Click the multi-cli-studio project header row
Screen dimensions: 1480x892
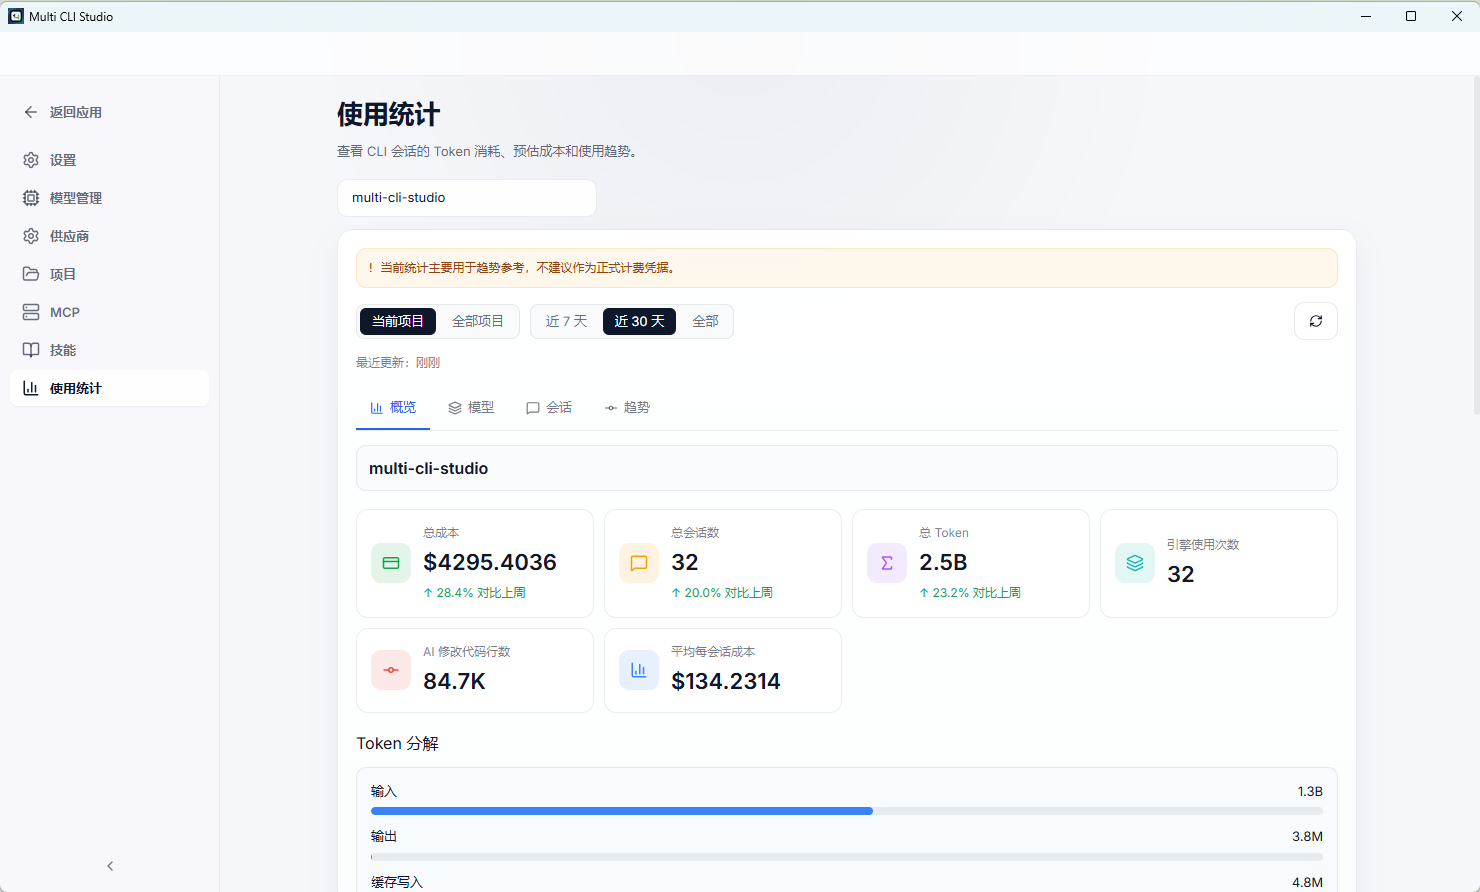[x=847, y=468]
